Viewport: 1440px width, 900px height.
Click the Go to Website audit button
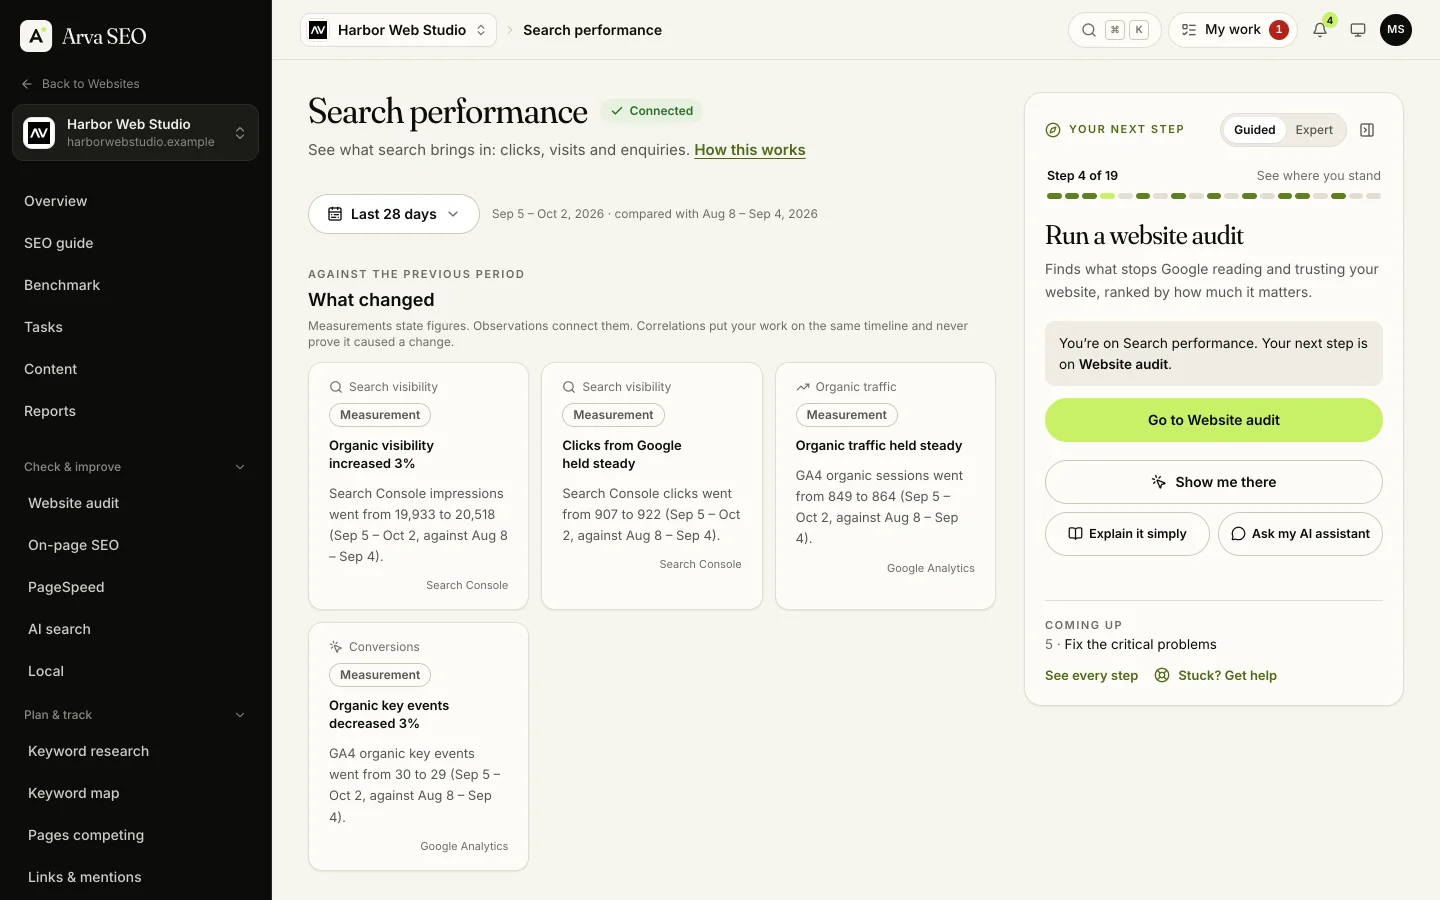1214,420
